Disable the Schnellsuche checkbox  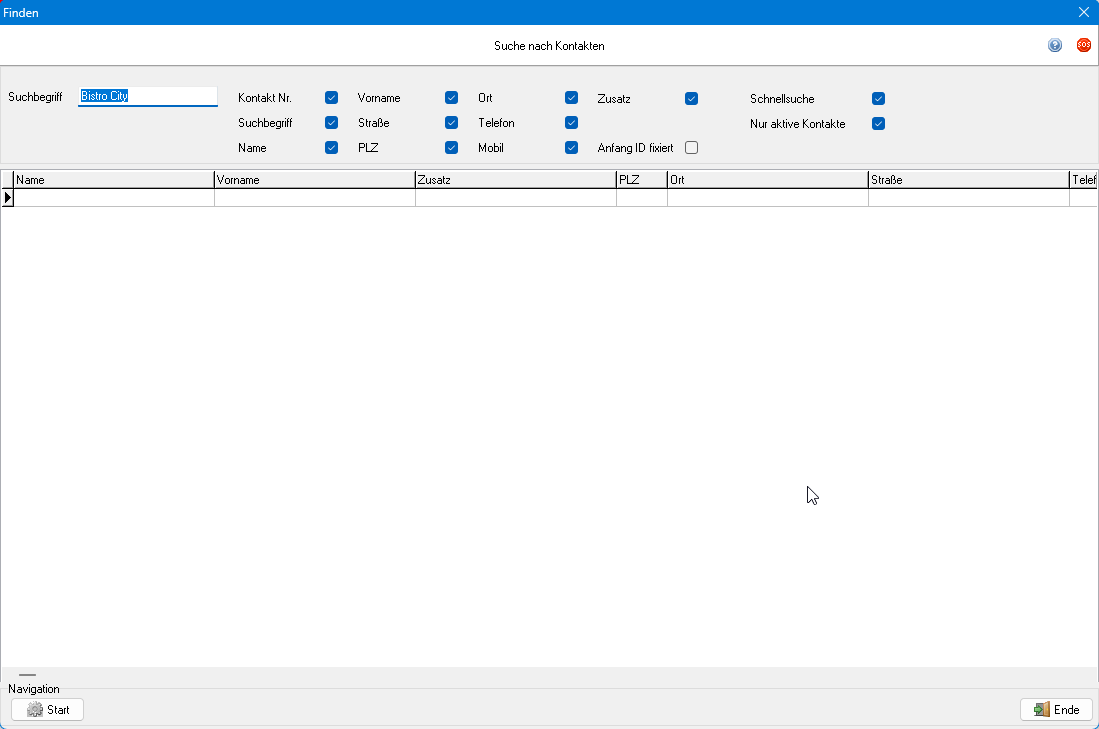pos(878,99)
